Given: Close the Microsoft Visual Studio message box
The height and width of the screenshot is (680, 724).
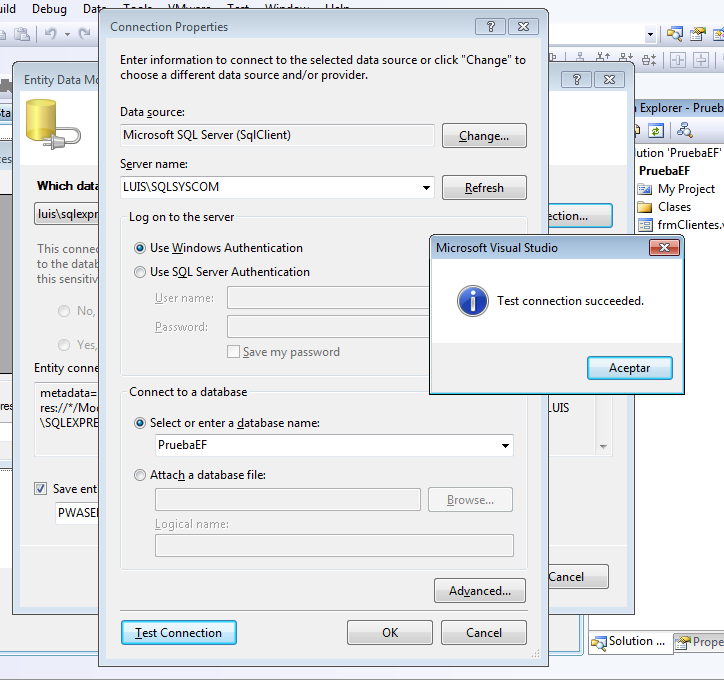Looking at the screenshot, I should [664, 248].
